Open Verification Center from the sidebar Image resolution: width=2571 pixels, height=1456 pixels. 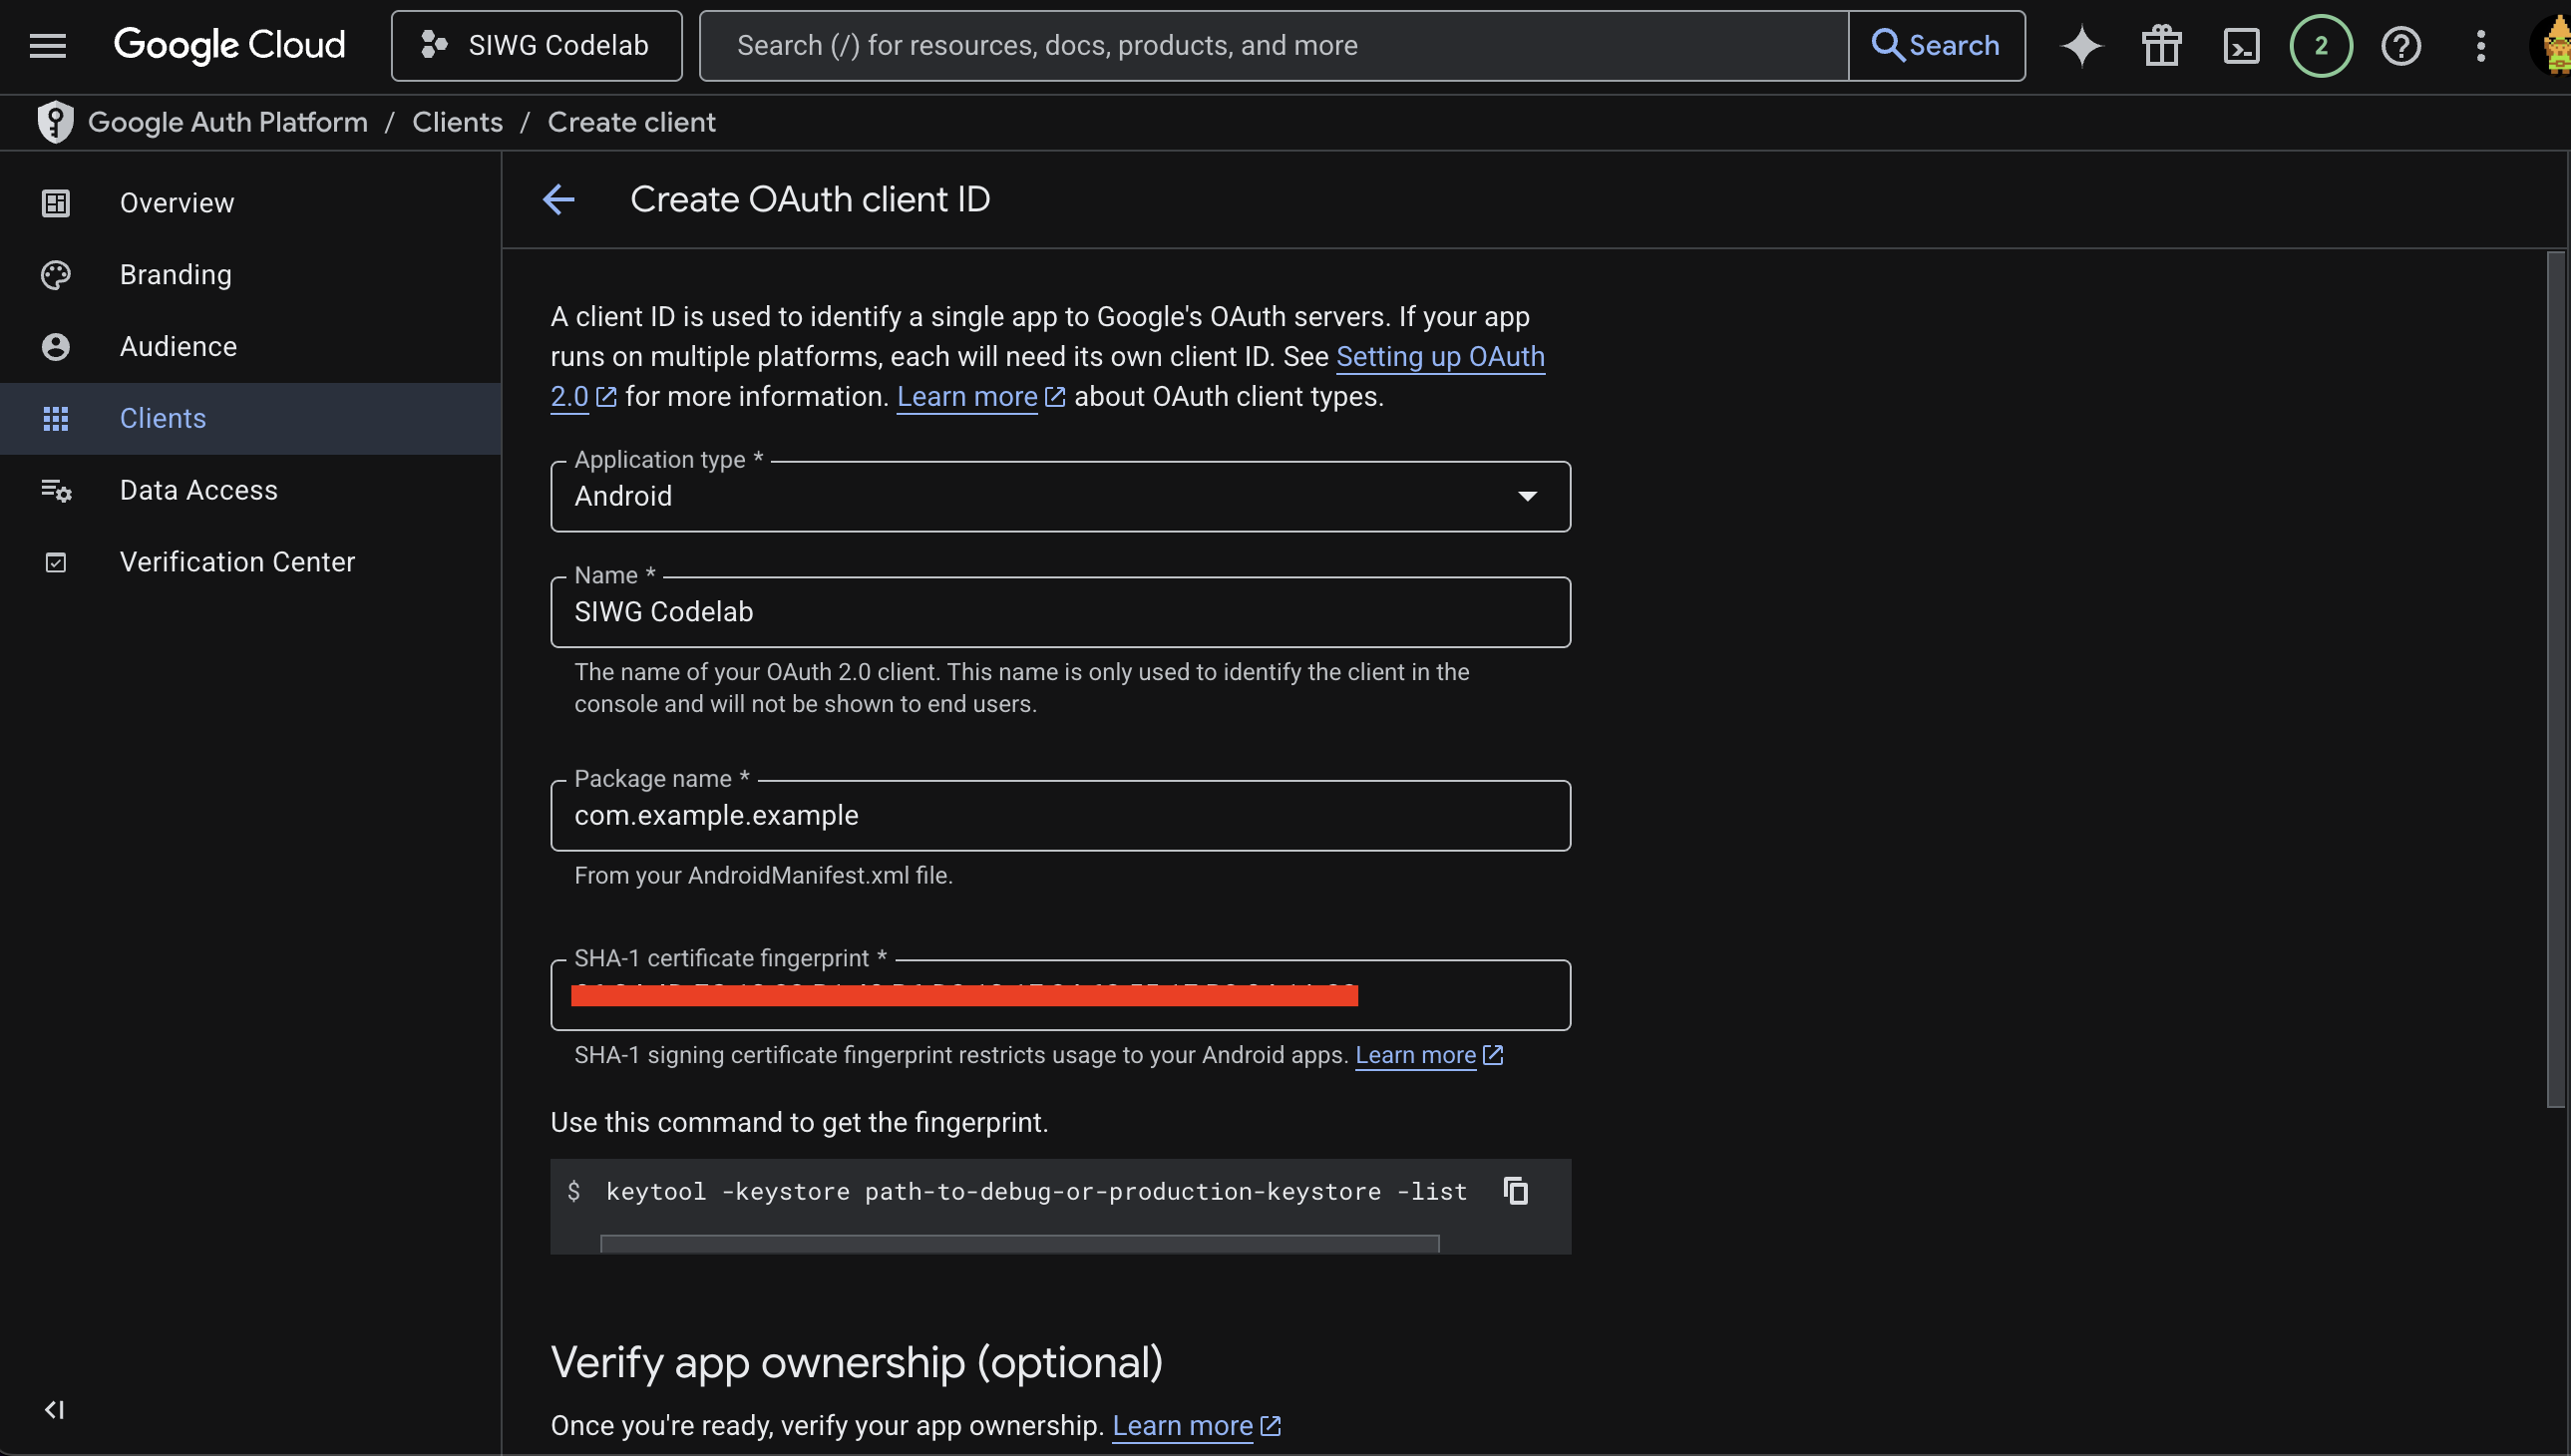pos(237,561)
